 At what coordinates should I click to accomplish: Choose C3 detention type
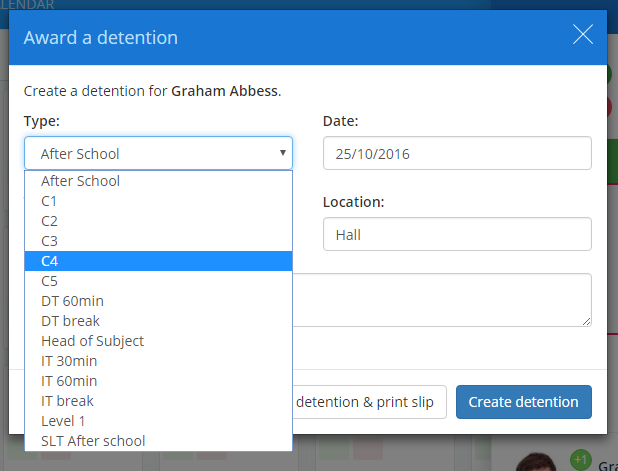click(158, 241)
